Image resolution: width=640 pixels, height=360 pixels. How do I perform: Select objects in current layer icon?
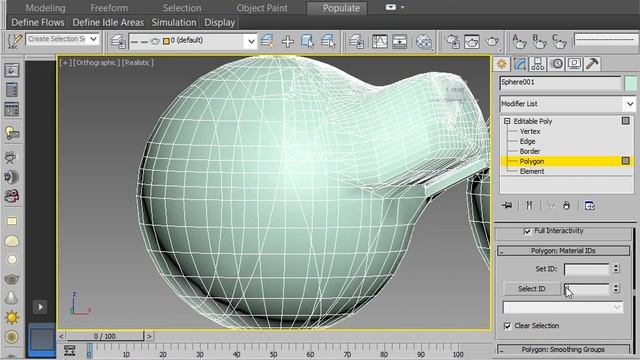tap(307, 41)
